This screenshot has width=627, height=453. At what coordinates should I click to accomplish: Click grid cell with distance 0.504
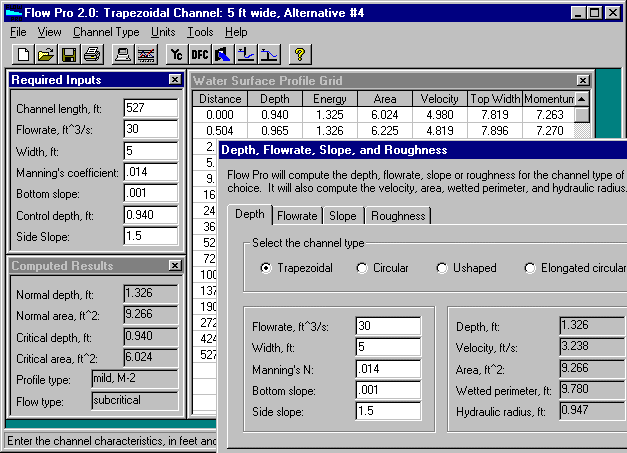pos(220,131)
